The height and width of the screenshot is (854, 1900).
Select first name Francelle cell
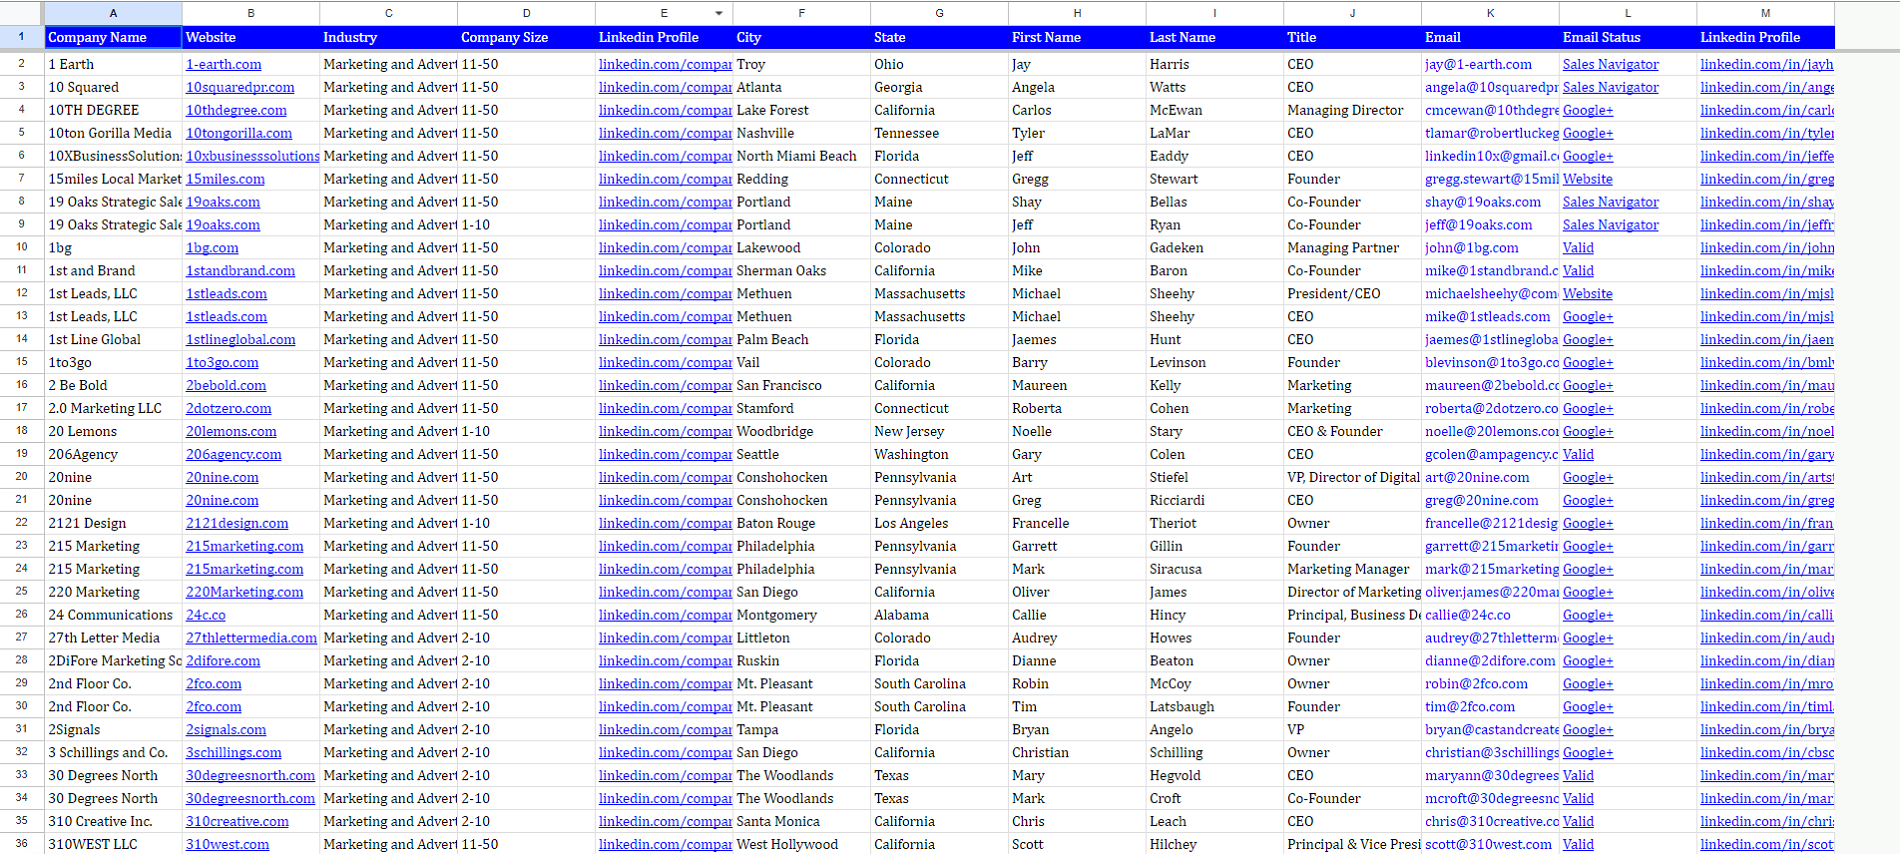click(1077, 524)
